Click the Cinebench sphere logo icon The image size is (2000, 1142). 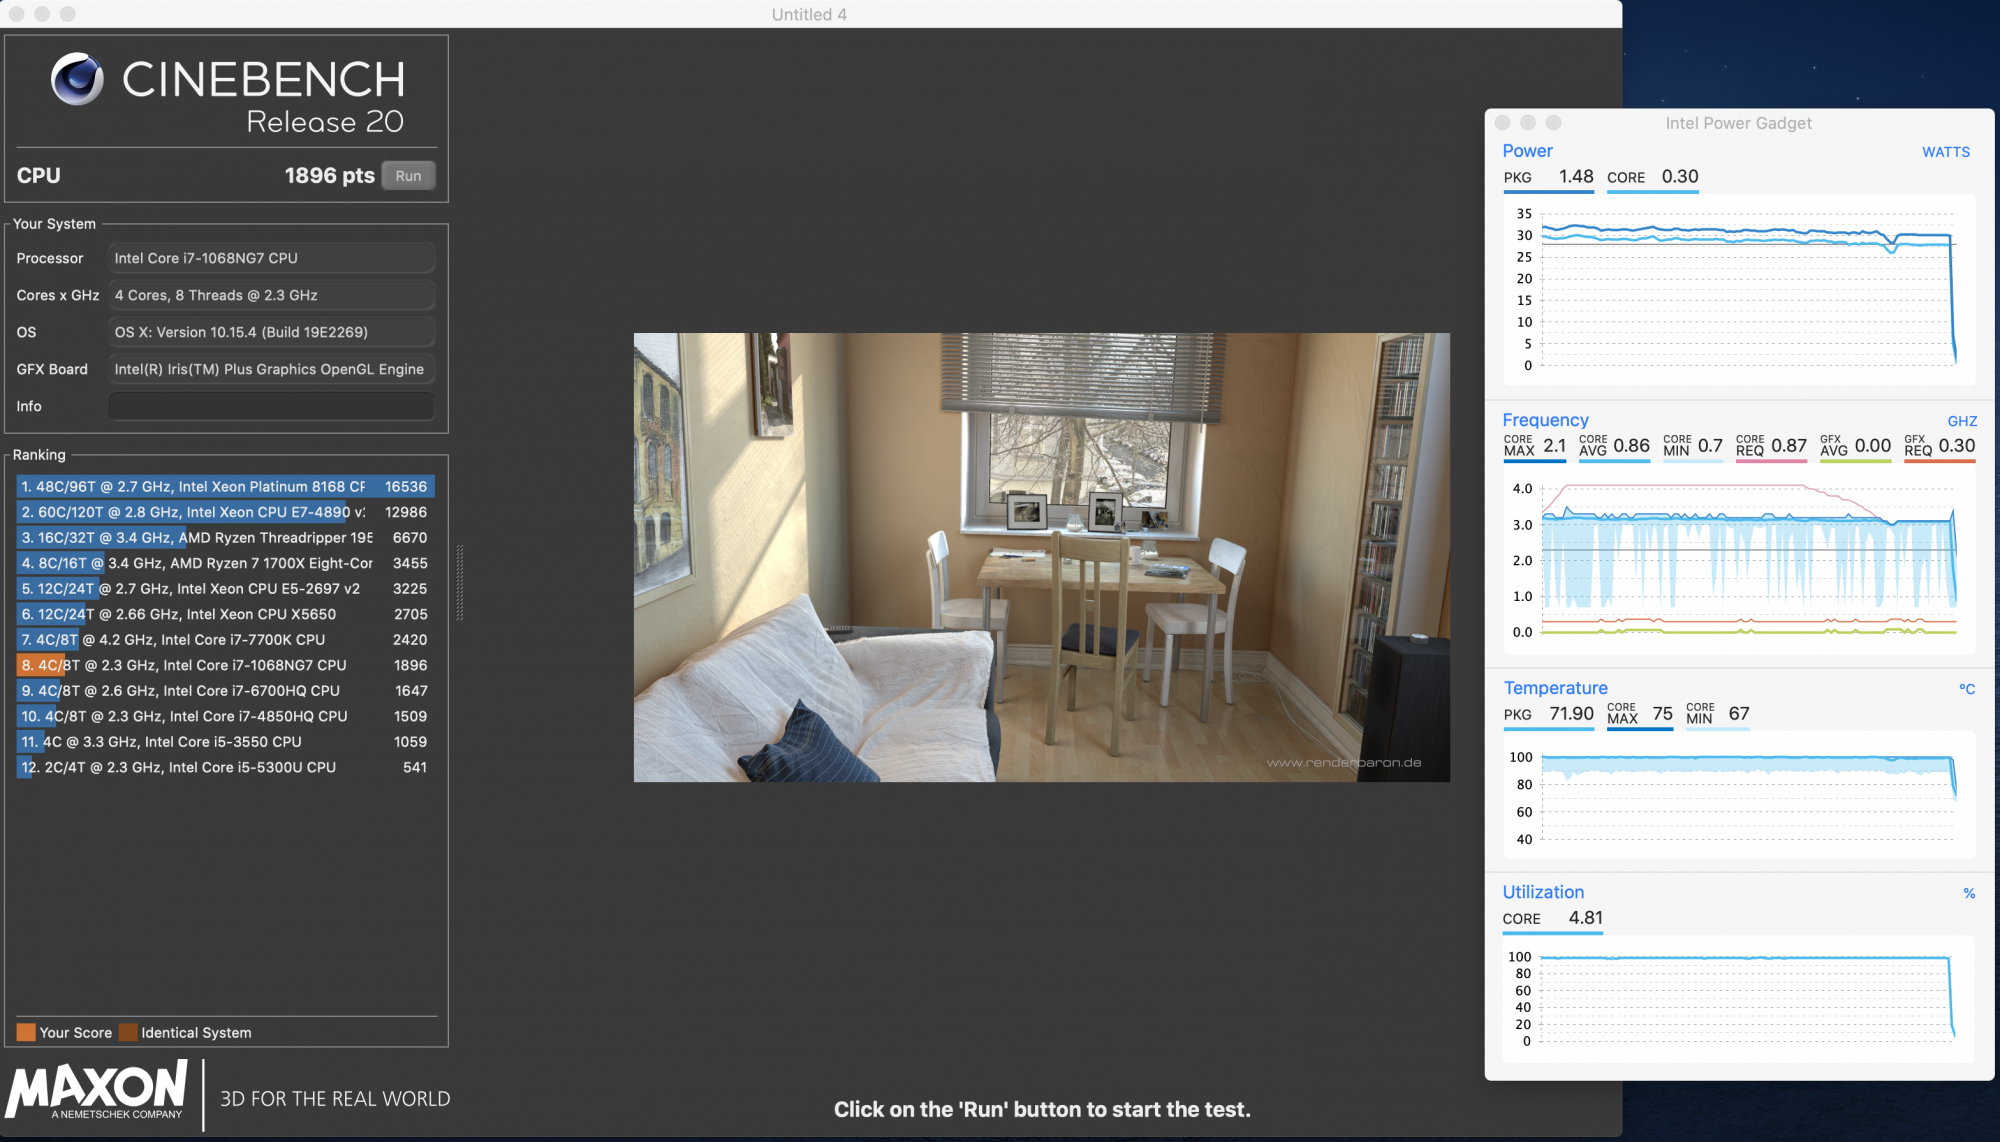coord(77,79)
